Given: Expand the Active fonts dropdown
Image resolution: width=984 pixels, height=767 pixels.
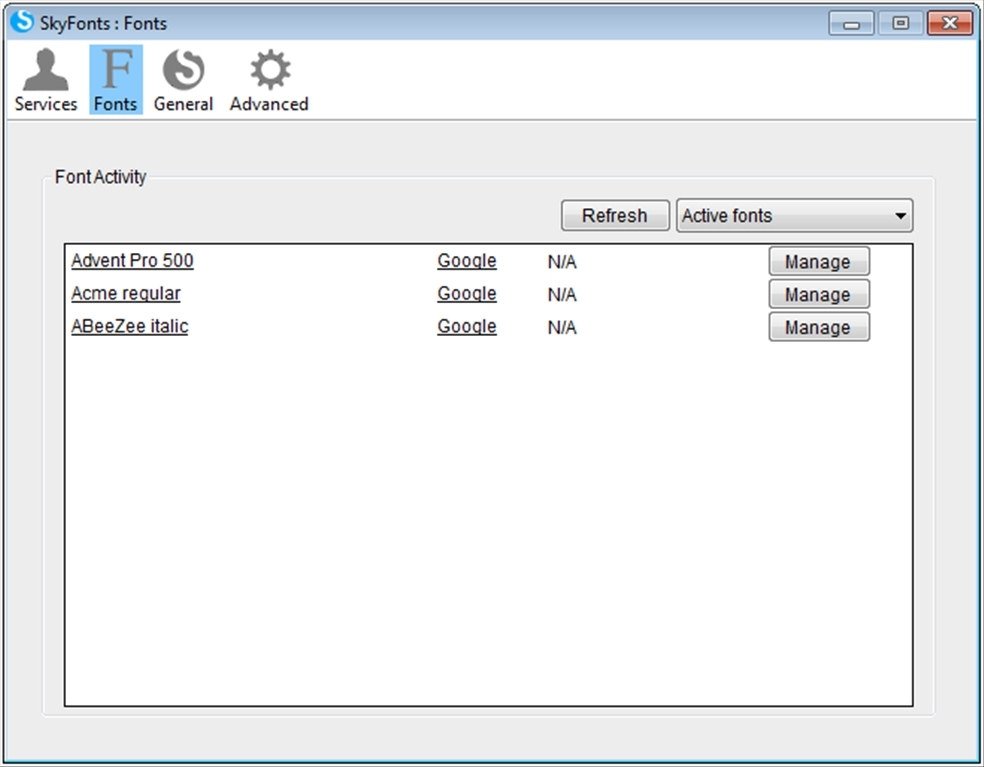Looking at the screenshot, I should 794,215.
